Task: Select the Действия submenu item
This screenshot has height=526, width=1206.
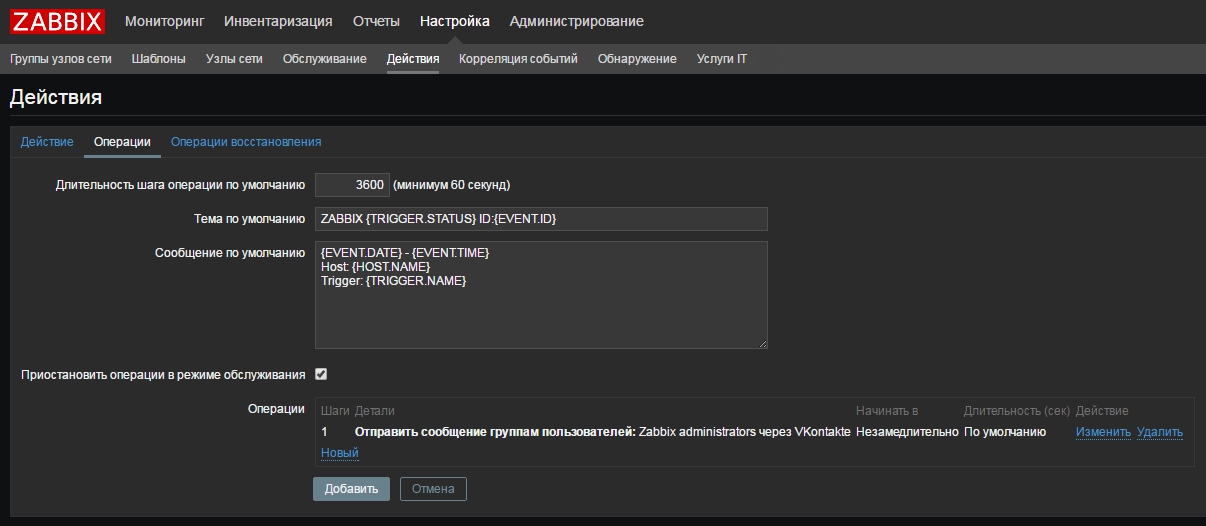Action: [x=413, y=59]
